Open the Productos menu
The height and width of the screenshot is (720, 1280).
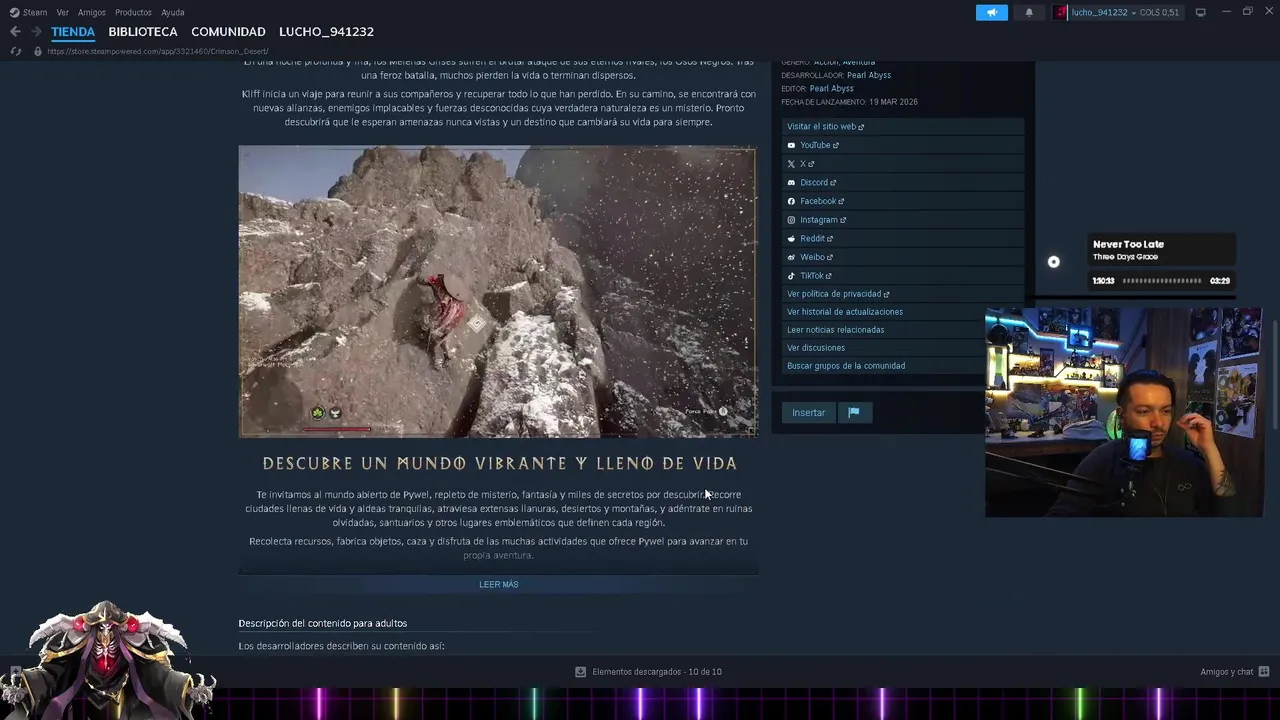pos(133,12)
